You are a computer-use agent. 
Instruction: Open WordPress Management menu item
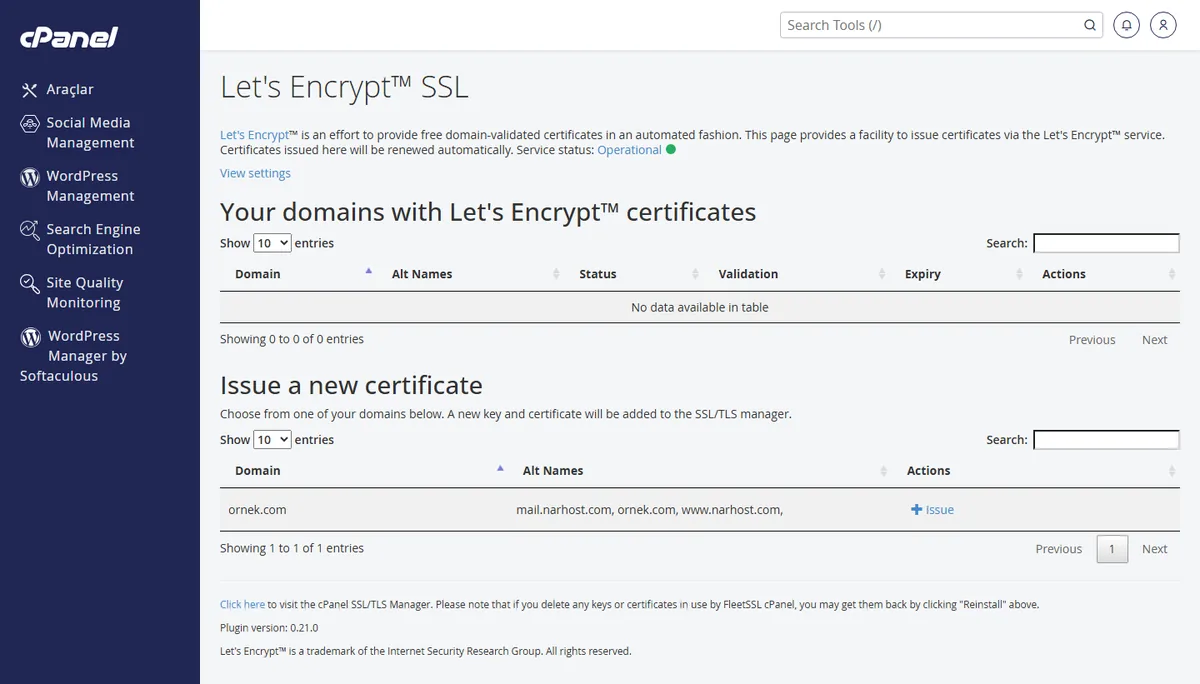(90, 186)
